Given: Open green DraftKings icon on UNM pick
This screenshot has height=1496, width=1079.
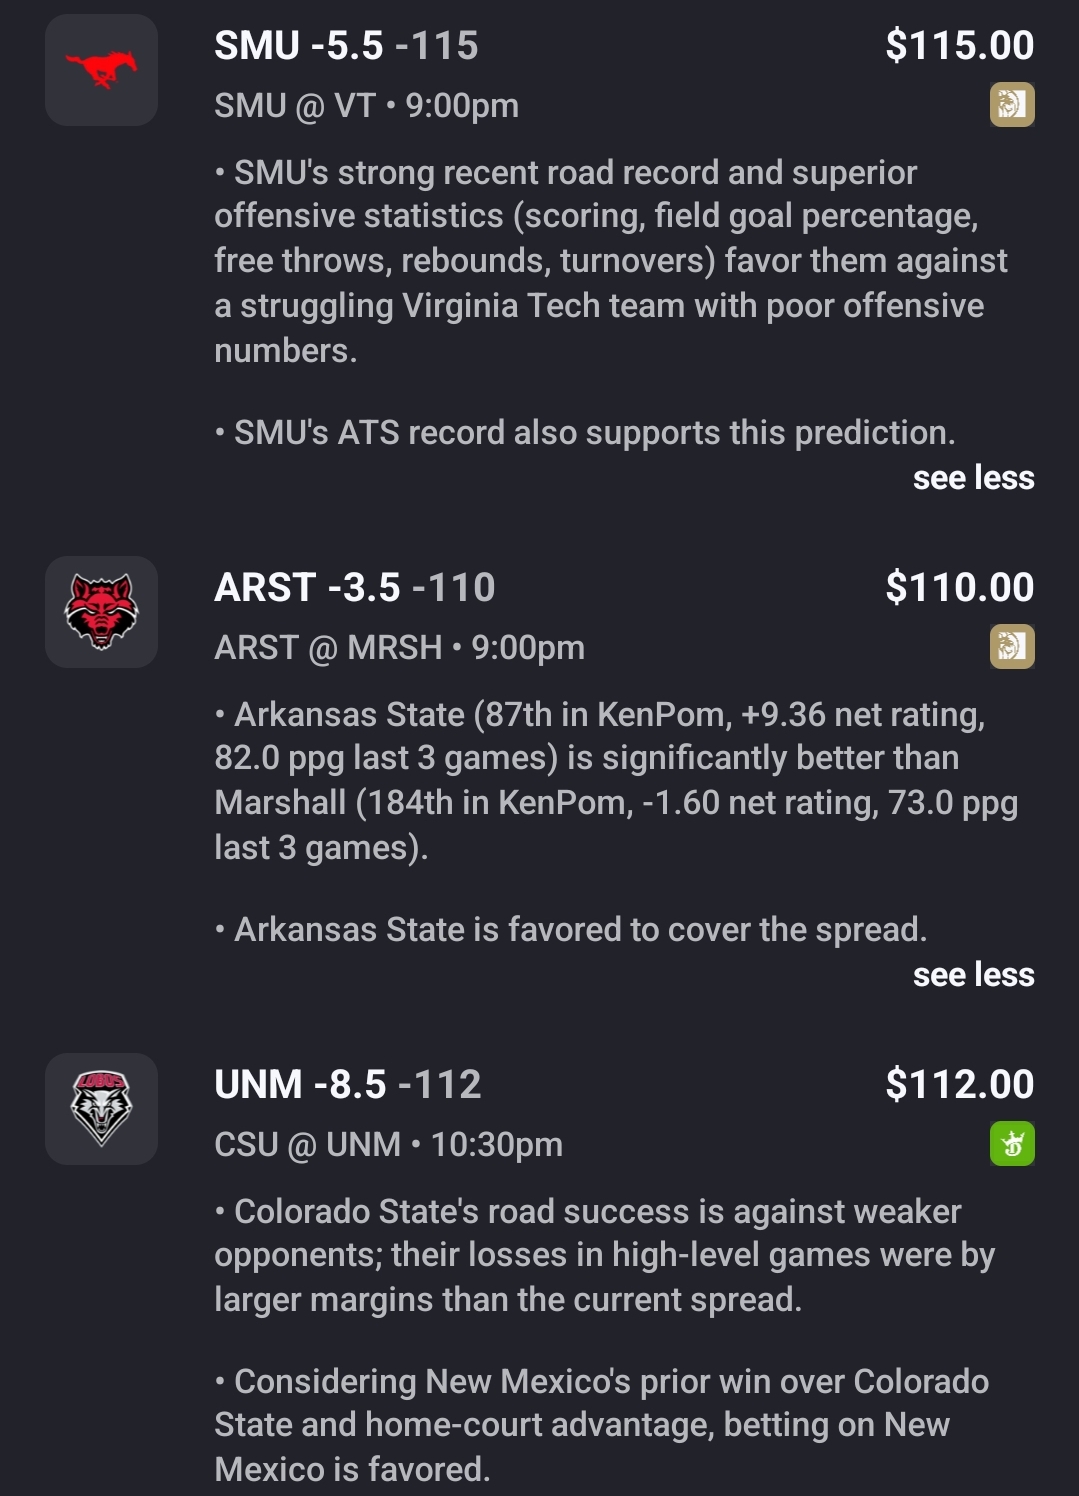Looking at the screenshot, I should (1012, 1144).
